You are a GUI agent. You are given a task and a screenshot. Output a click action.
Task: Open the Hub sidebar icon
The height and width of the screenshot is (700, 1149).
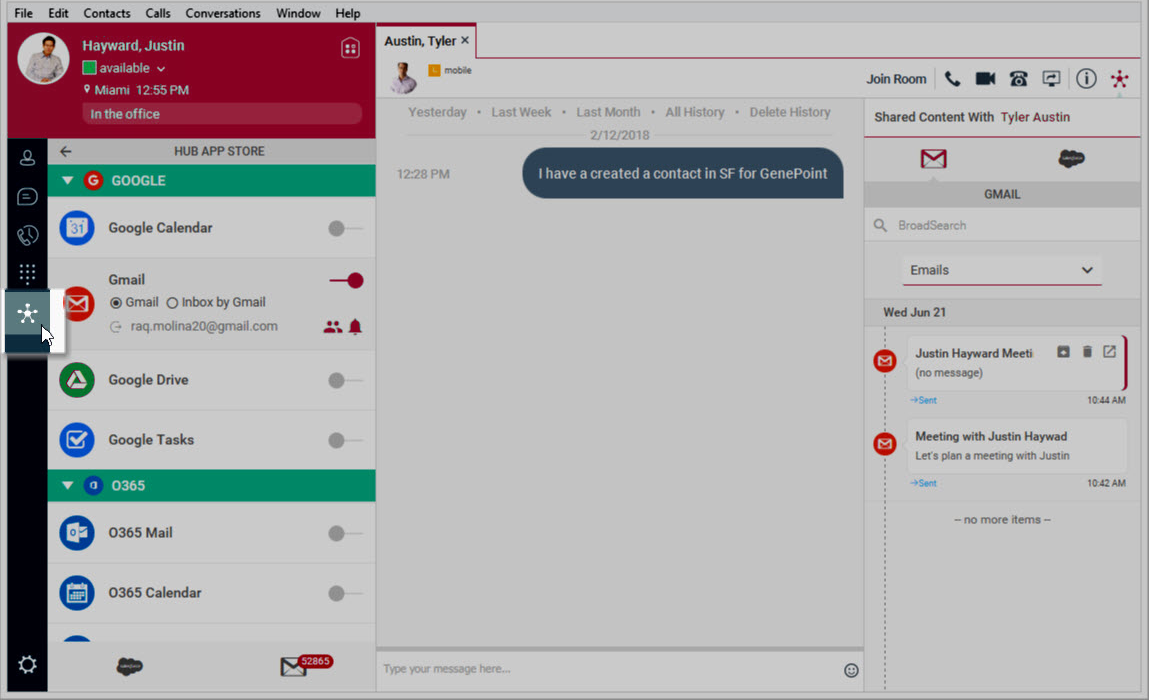tap(27, 314)
